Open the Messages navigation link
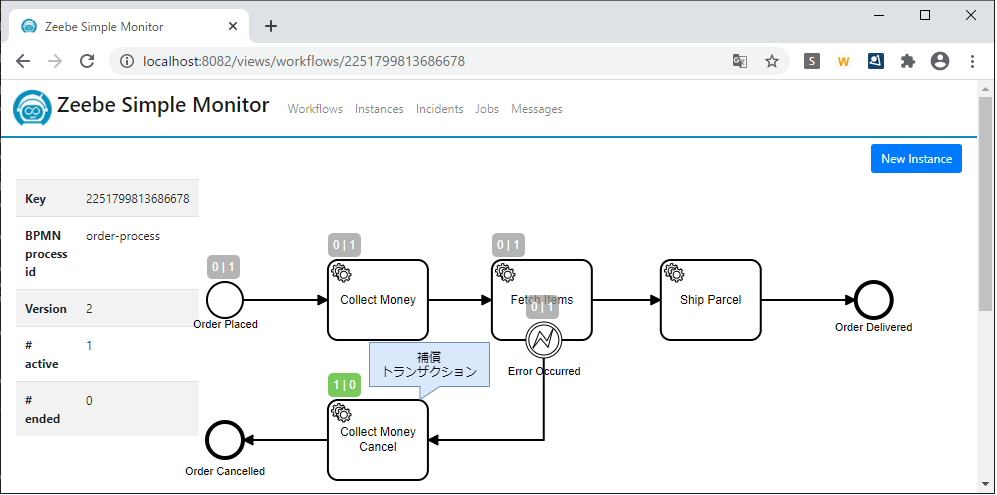Viewport: 997px width, 495px height. tap(537, 109)
